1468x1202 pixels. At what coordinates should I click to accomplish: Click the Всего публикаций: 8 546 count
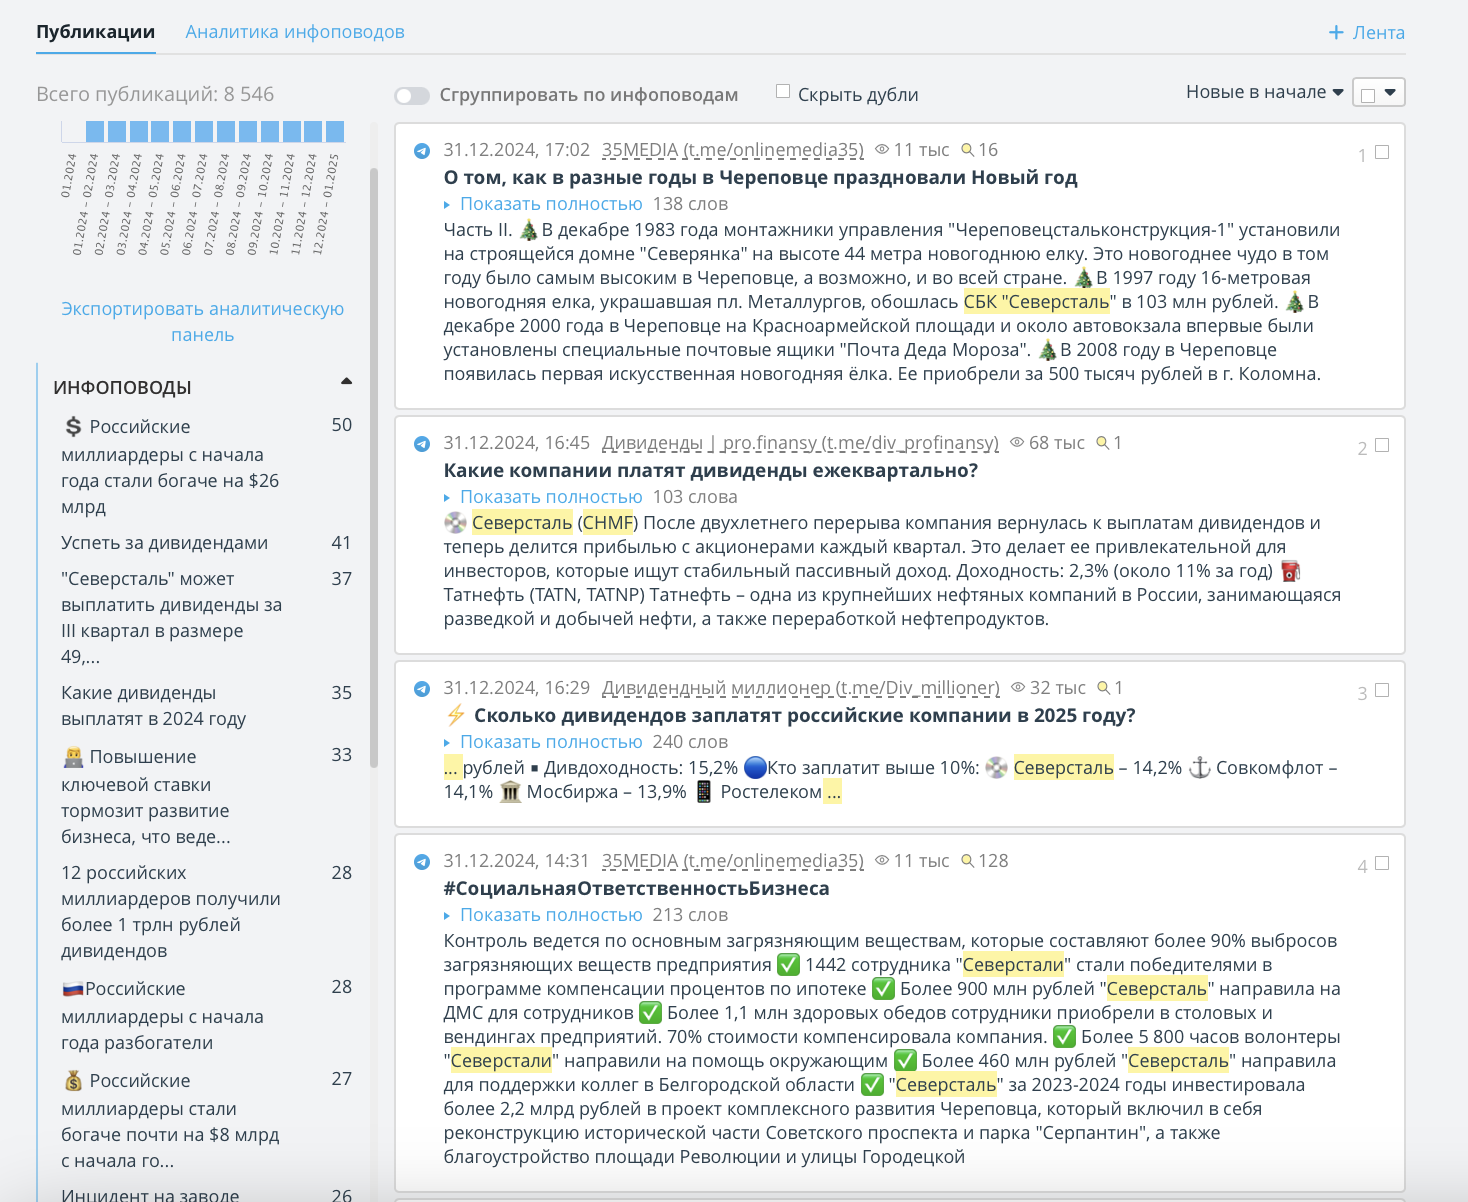tap(155, 94)
